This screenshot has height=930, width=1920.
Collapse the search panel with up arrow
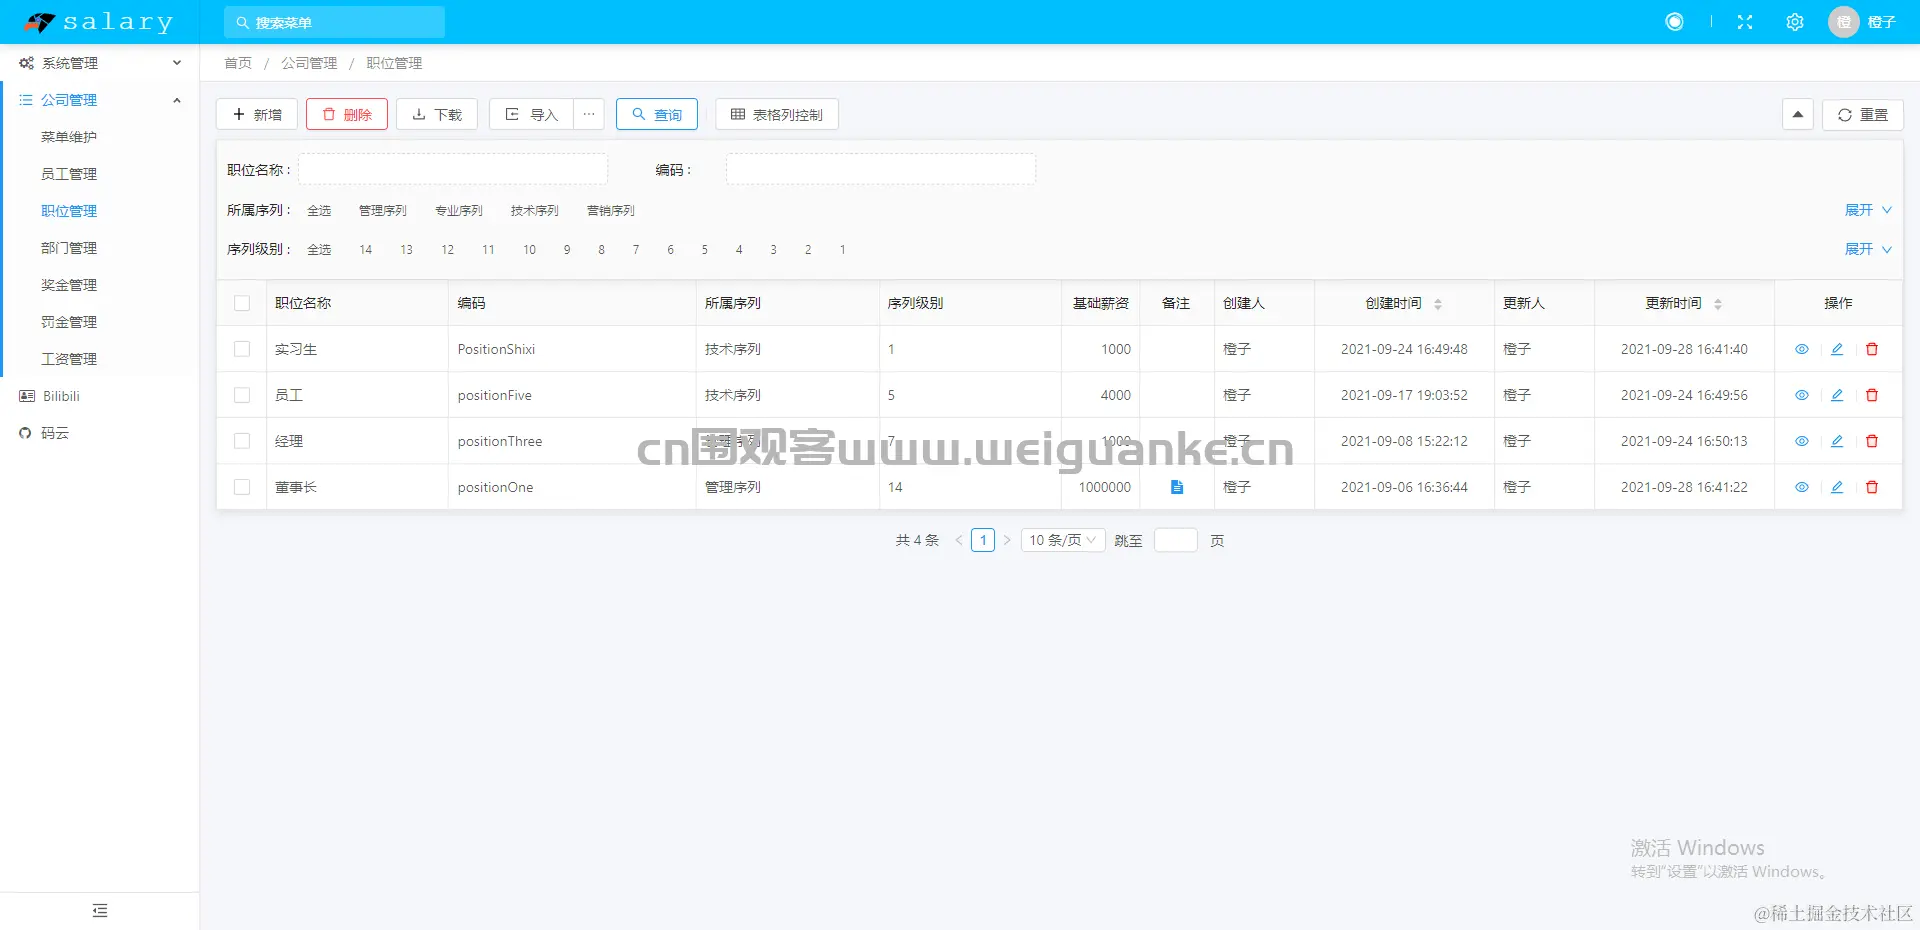(x=1797, y=114)
